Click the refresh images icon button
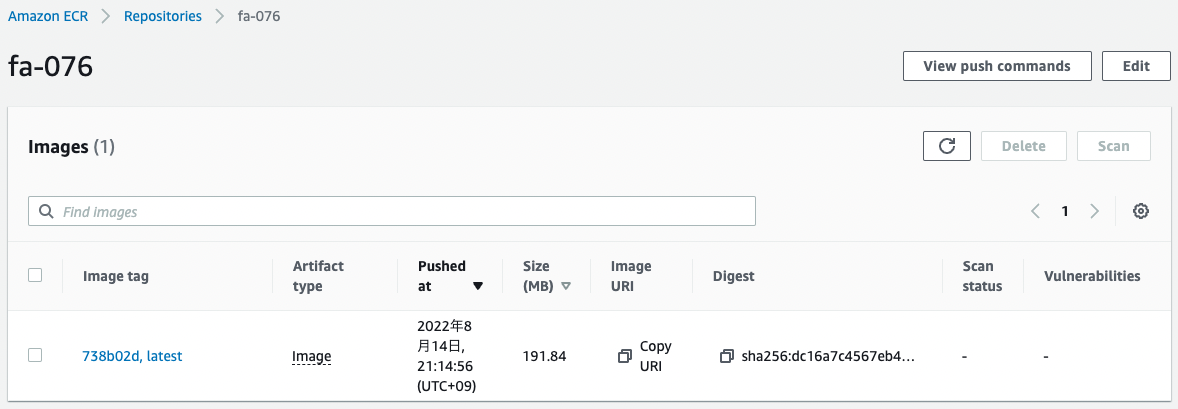The width and height of the screenshot is (1178, 409). pos(946,146)
